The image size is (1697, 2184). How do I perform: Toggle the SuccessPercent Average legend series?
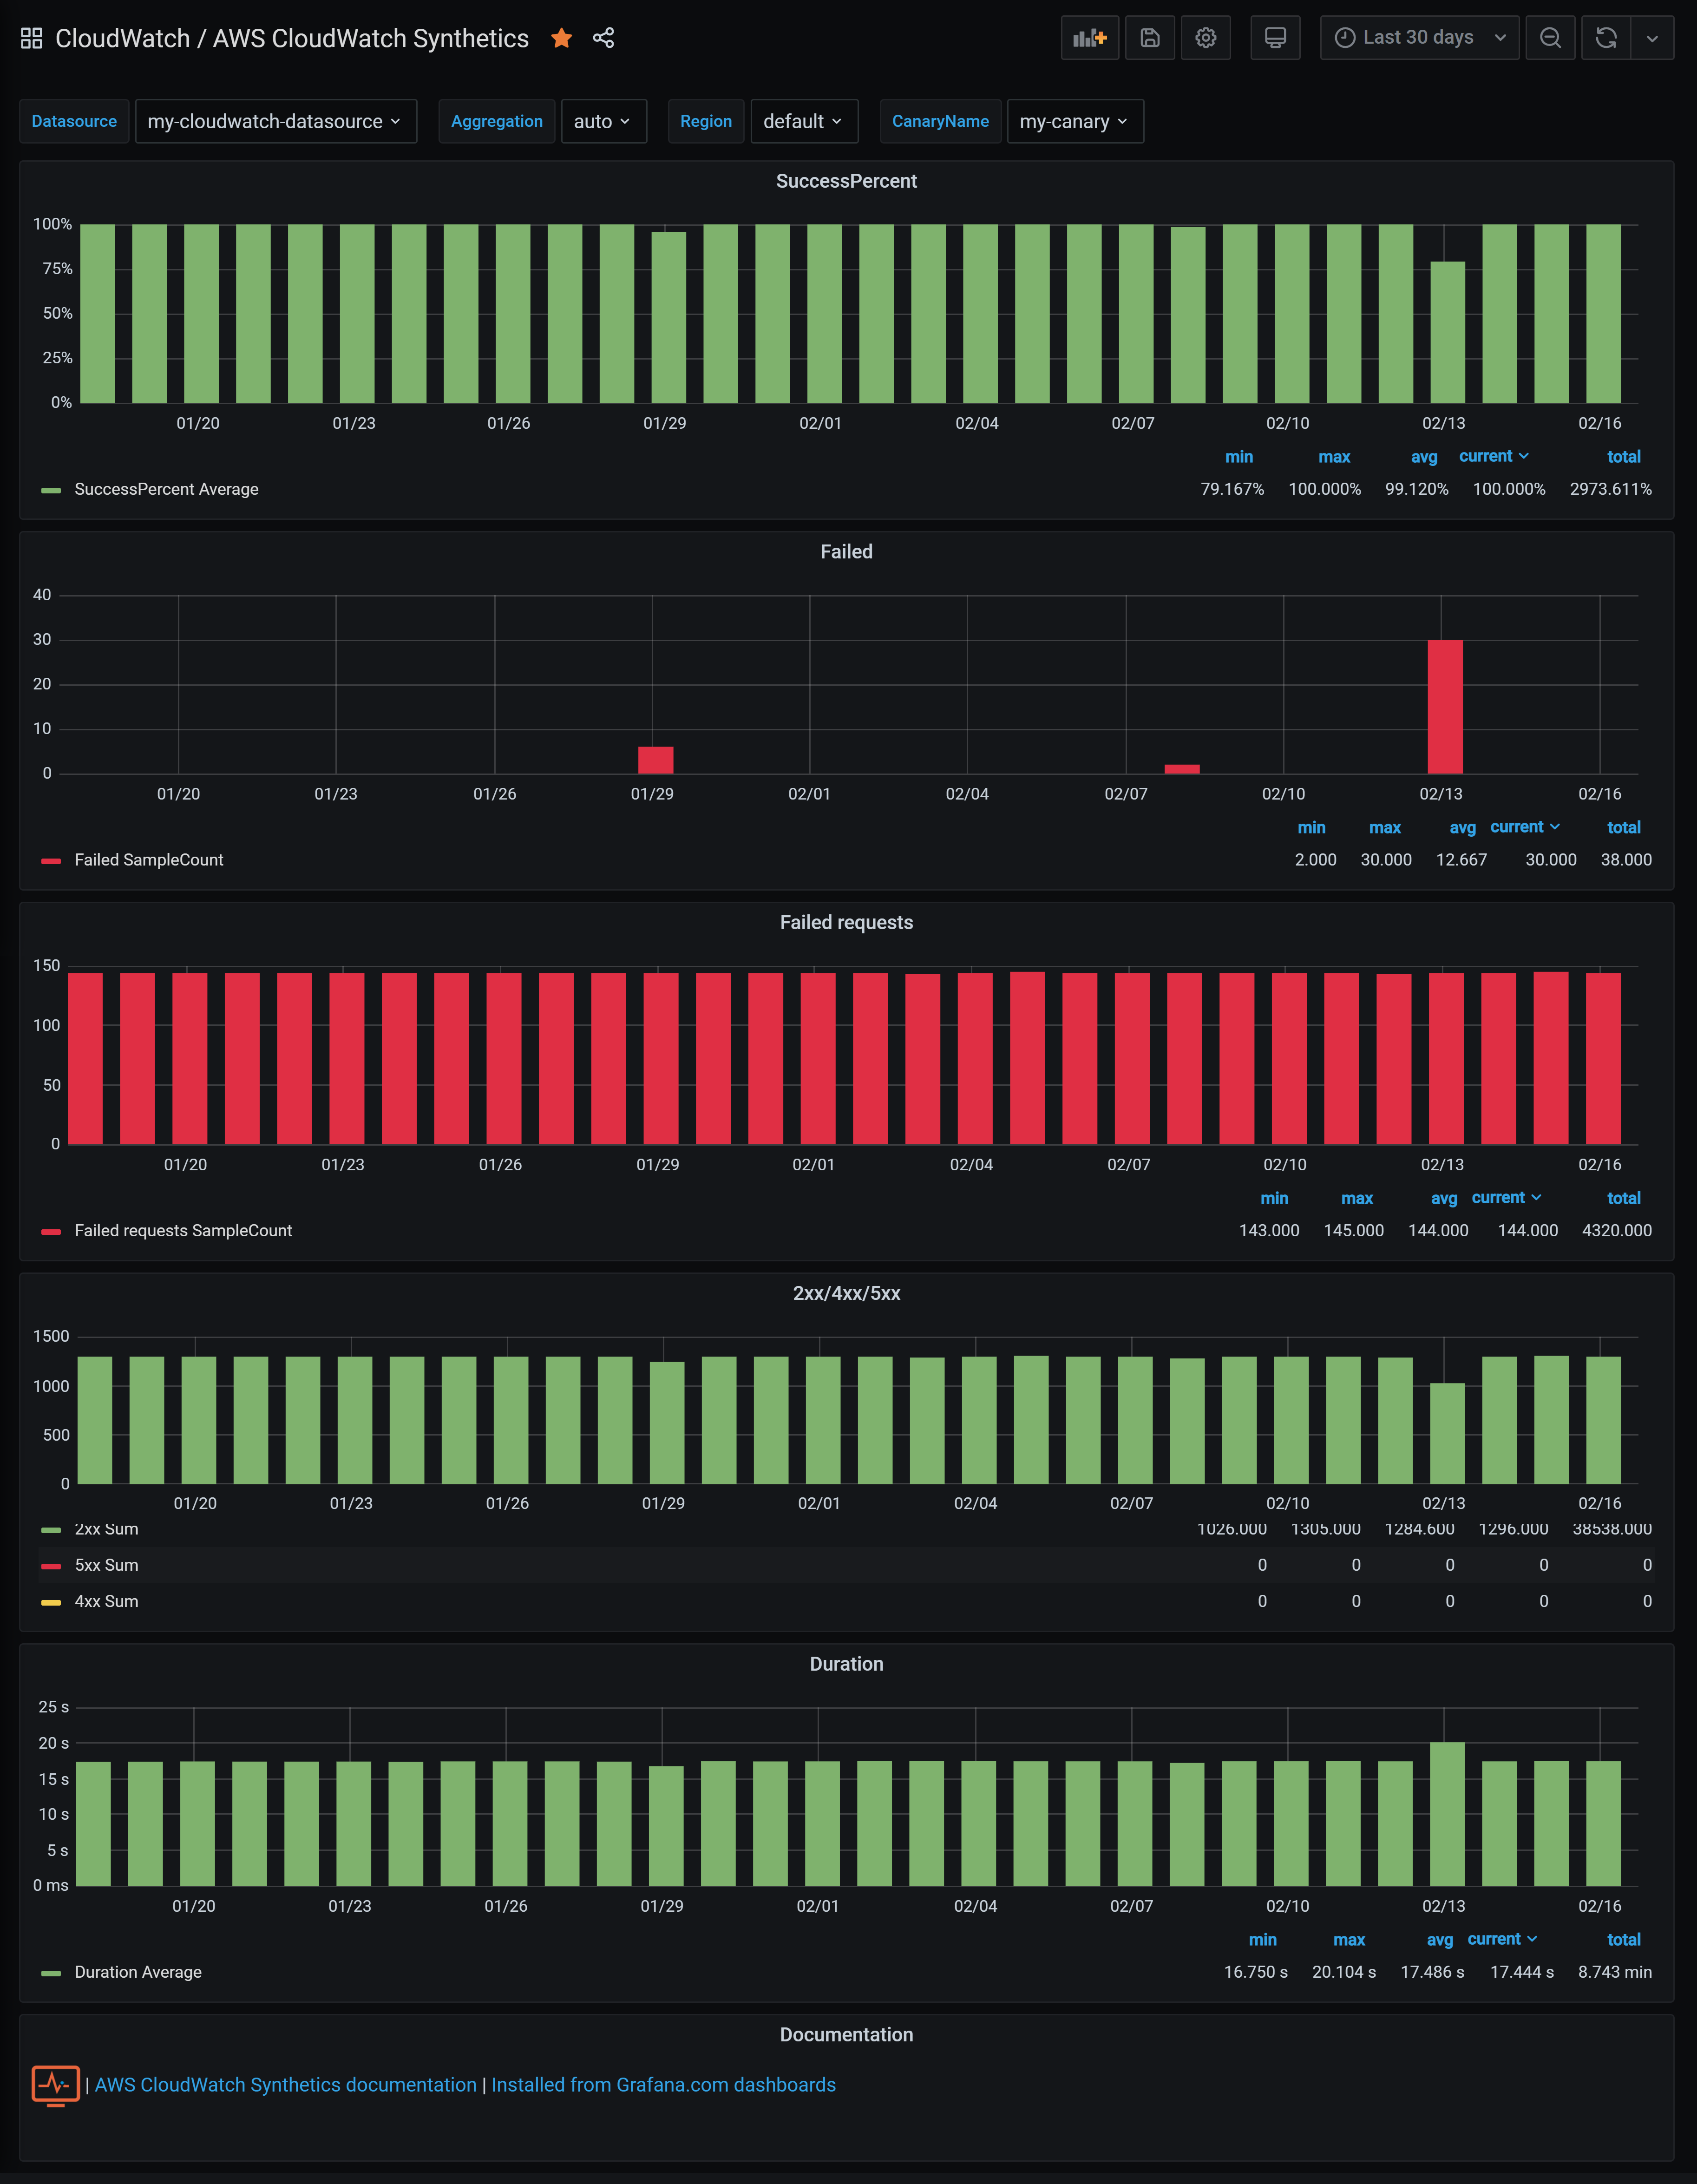(x=166, y=489)
